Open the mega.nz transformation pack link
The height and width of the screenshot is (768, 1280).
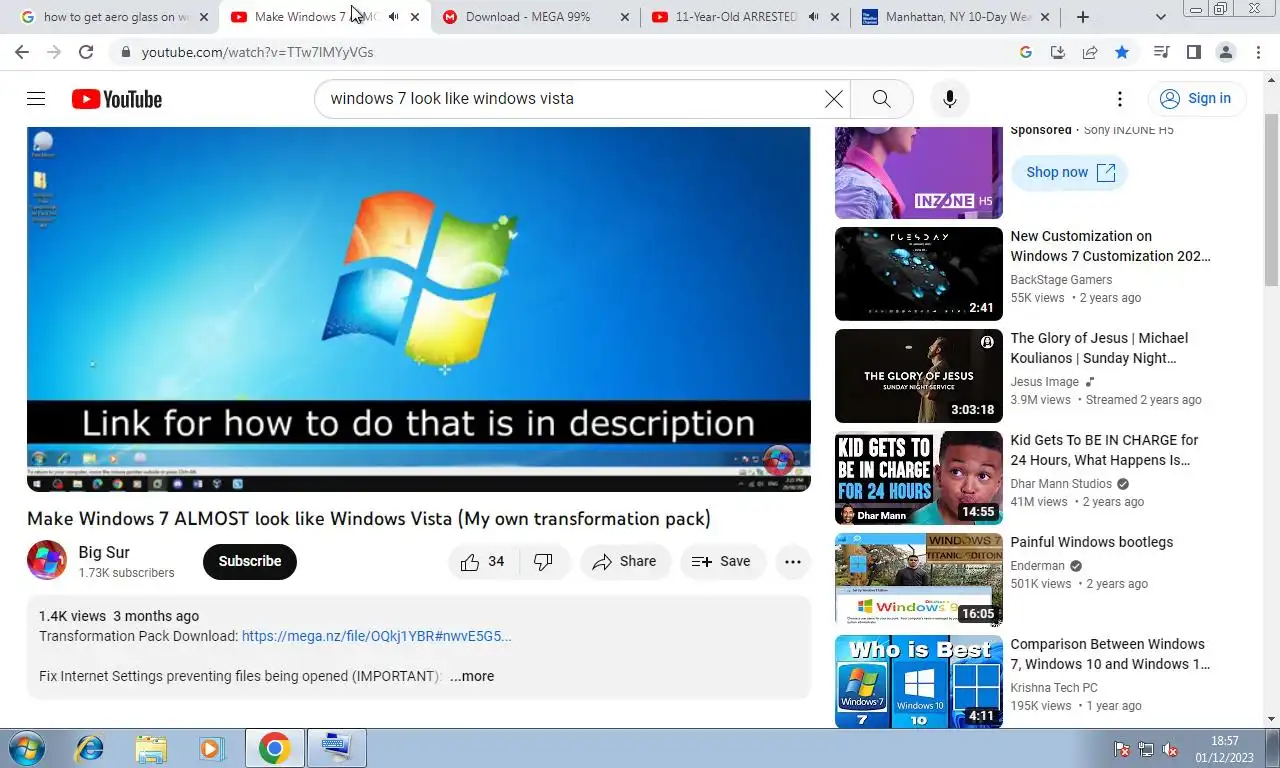point(376,636)
